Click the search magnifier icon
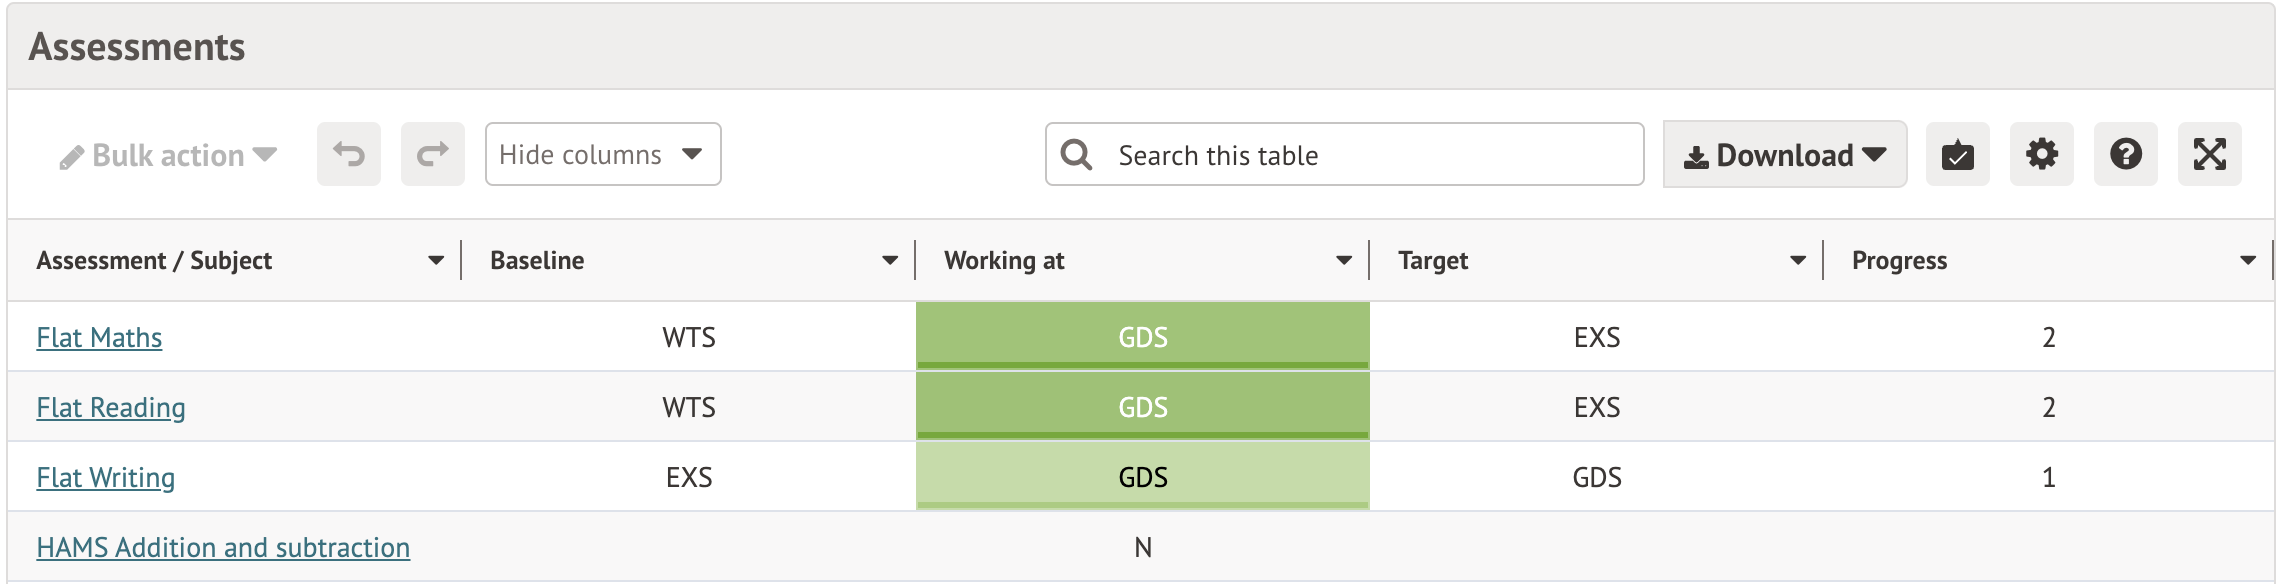2290x584 pixels. coord(1076,154)
